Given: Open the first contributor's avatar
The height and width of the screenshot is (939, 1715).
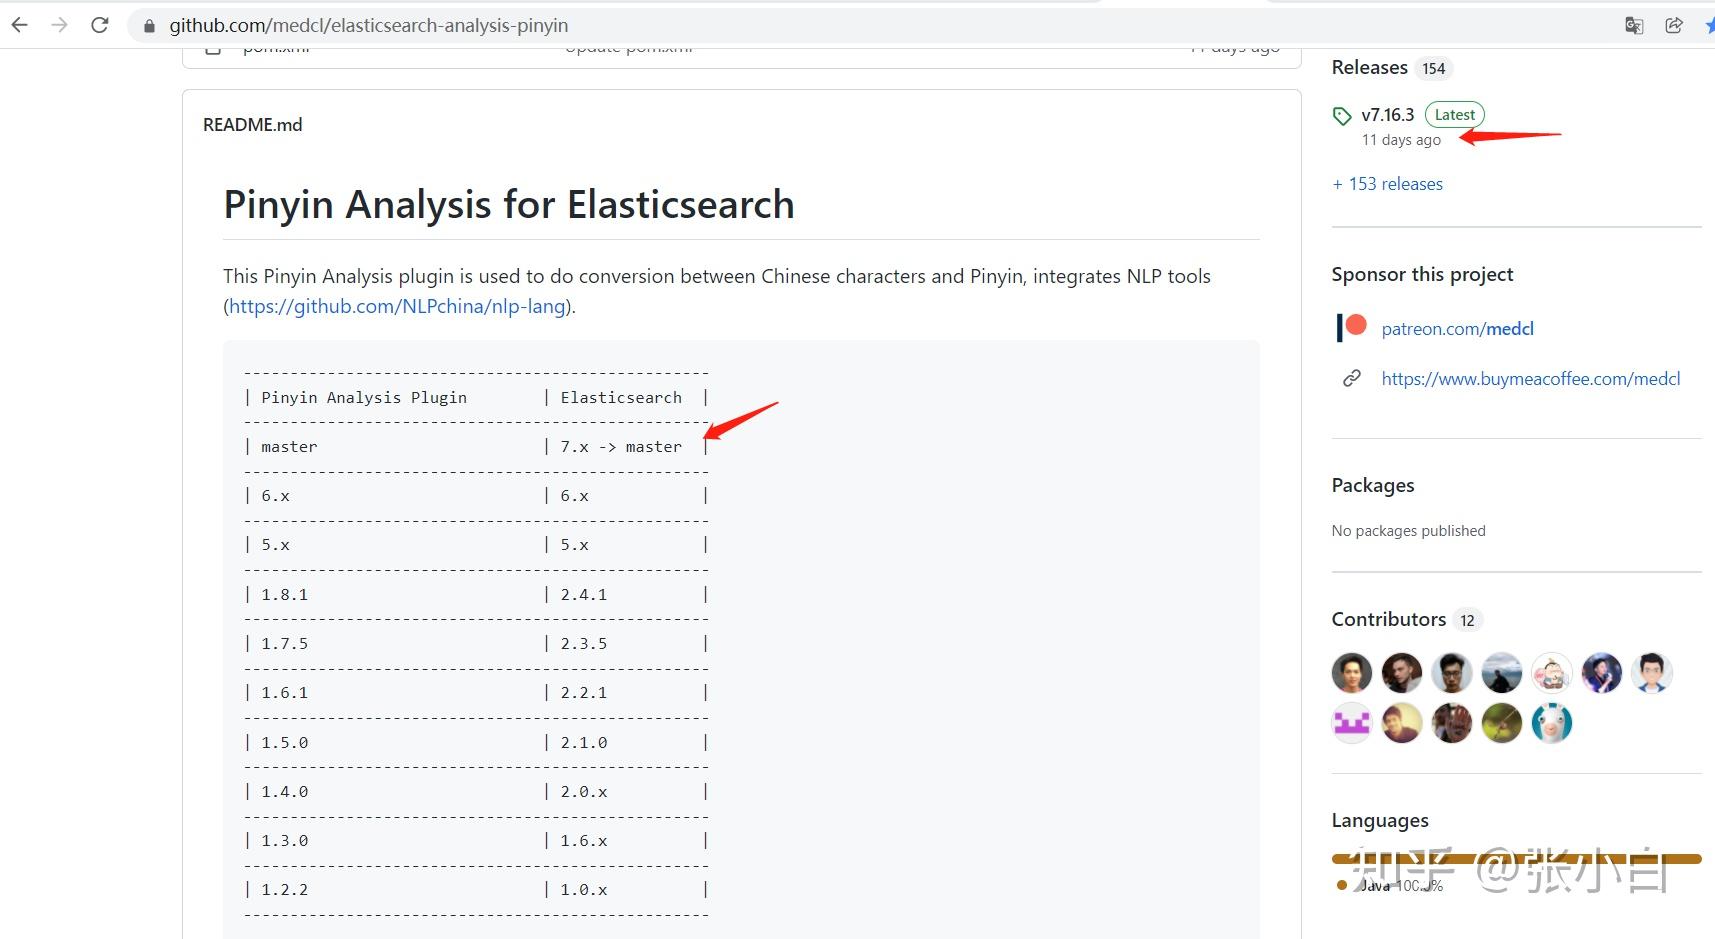Looking at the screenshot, I should point(1351,673).
